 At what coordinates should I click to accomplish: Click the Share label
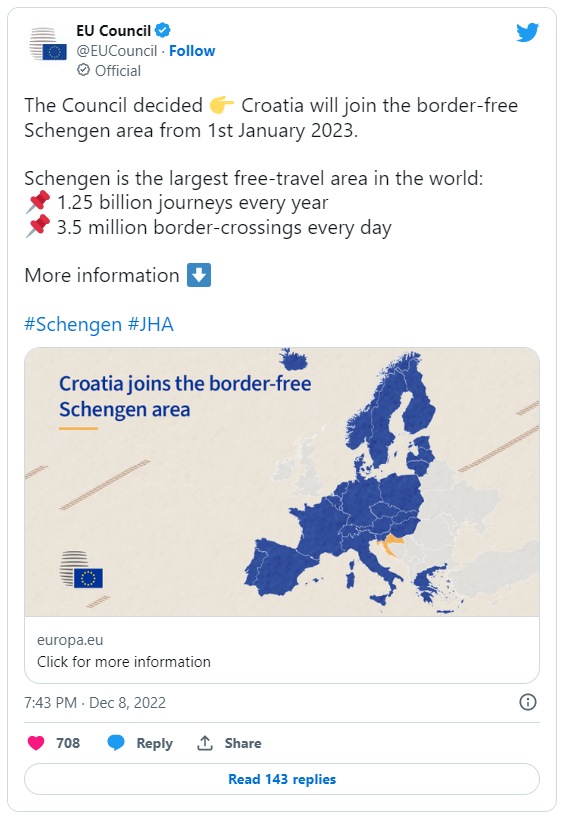pos(243,743)
